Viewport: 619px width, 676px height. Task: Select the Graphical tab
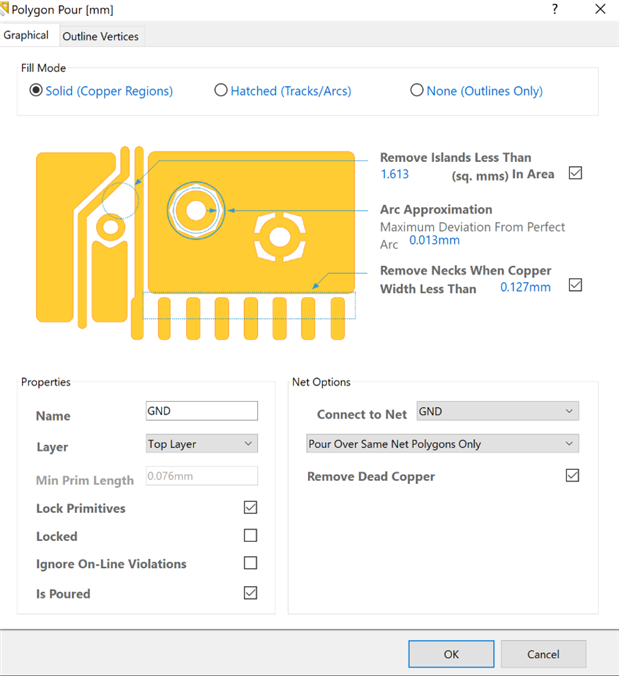pyautogui.click(x=27, y=35)
